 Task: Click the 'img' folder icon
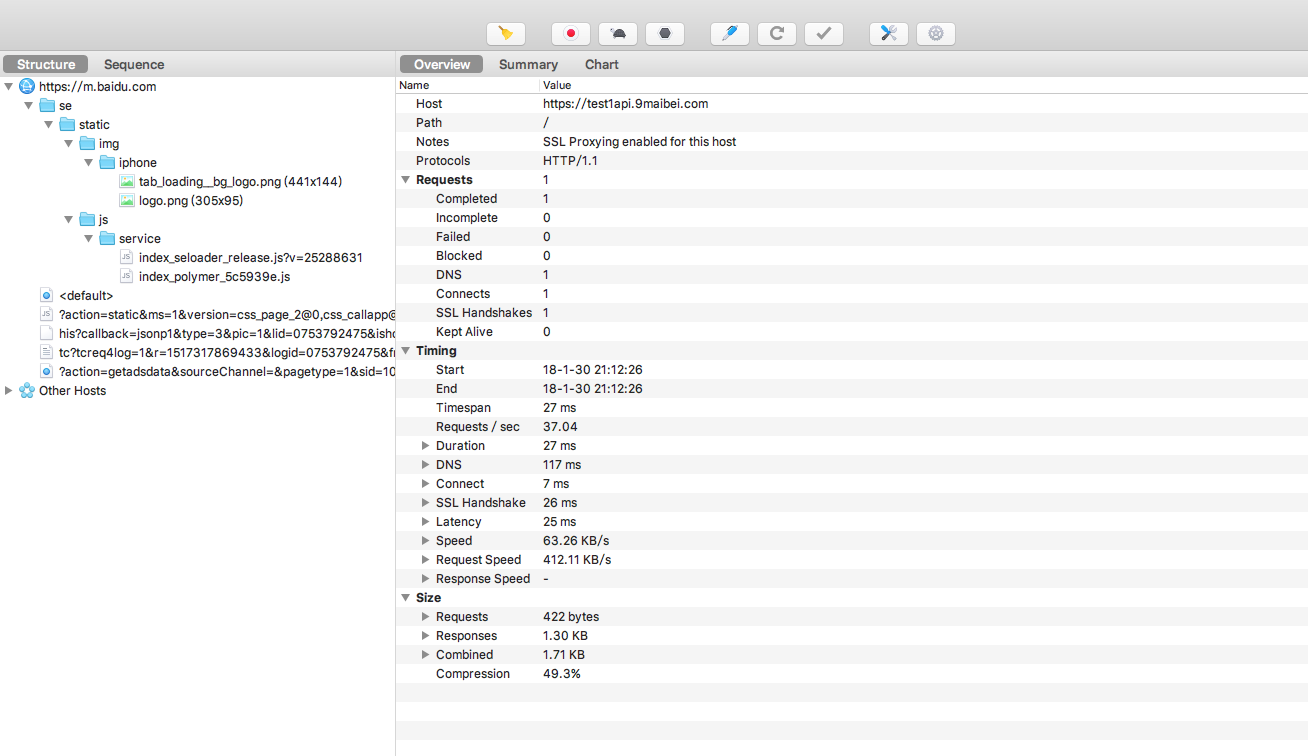click(87, 143)
